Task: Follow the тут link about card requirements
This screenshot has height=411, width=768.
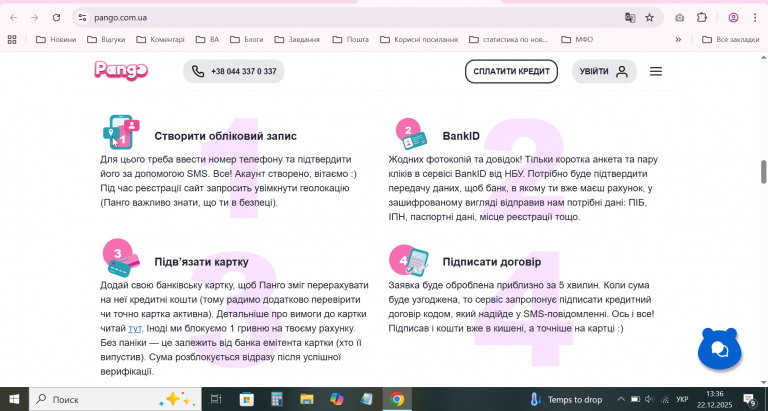Action: click(135, 328)
